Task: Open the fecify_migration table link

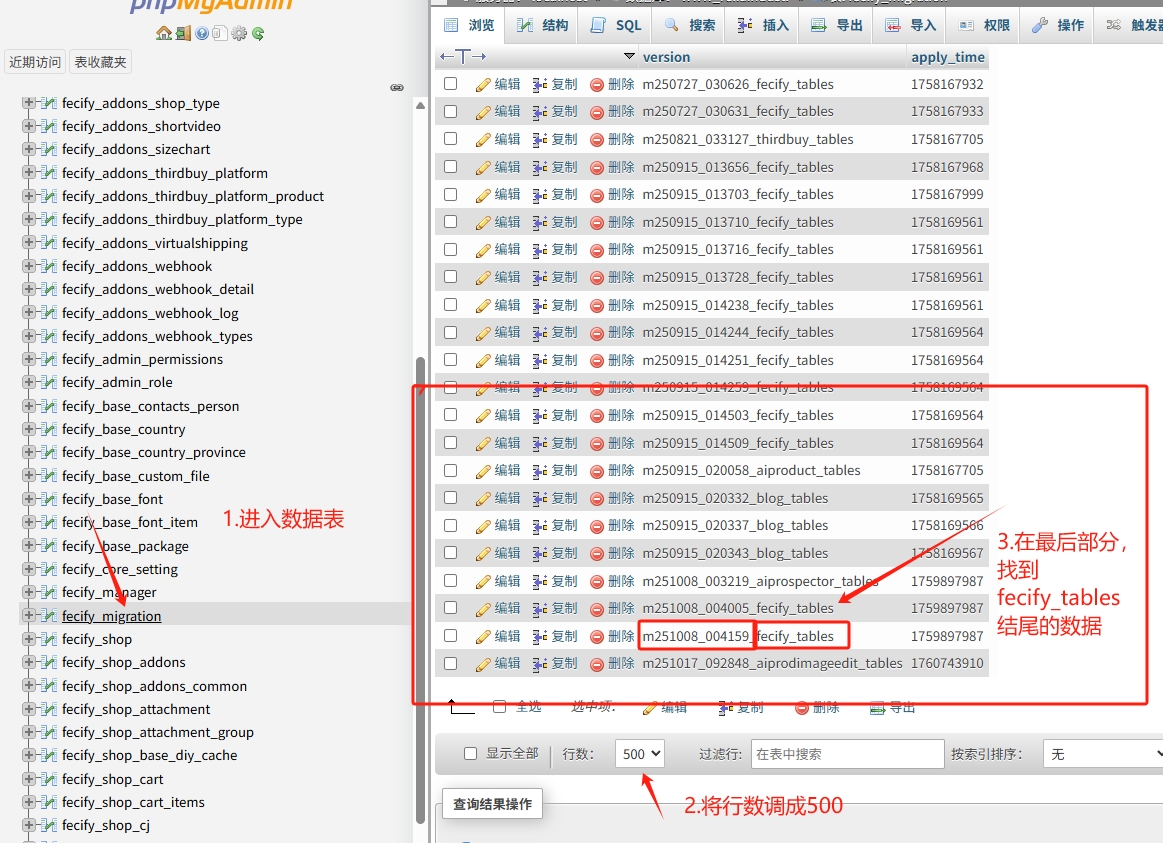Action: pos(111,616)
